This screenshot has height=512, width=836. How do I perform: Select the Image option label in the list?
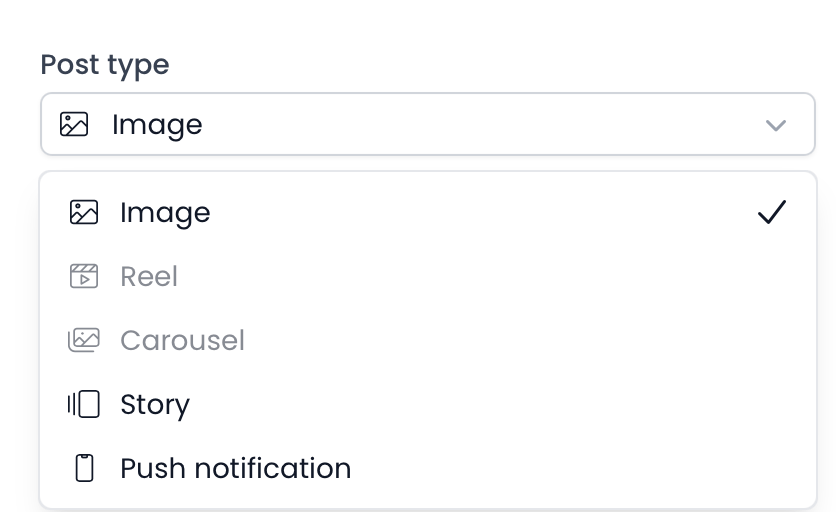click(x=165, y=212)
